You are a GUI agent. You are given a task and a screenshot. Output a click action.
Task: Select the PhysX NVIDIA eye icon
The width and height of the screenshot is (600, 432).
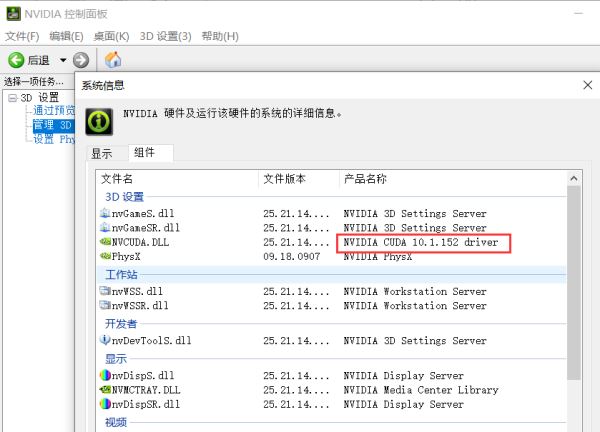pyautogui.click(x=105, y=256)
